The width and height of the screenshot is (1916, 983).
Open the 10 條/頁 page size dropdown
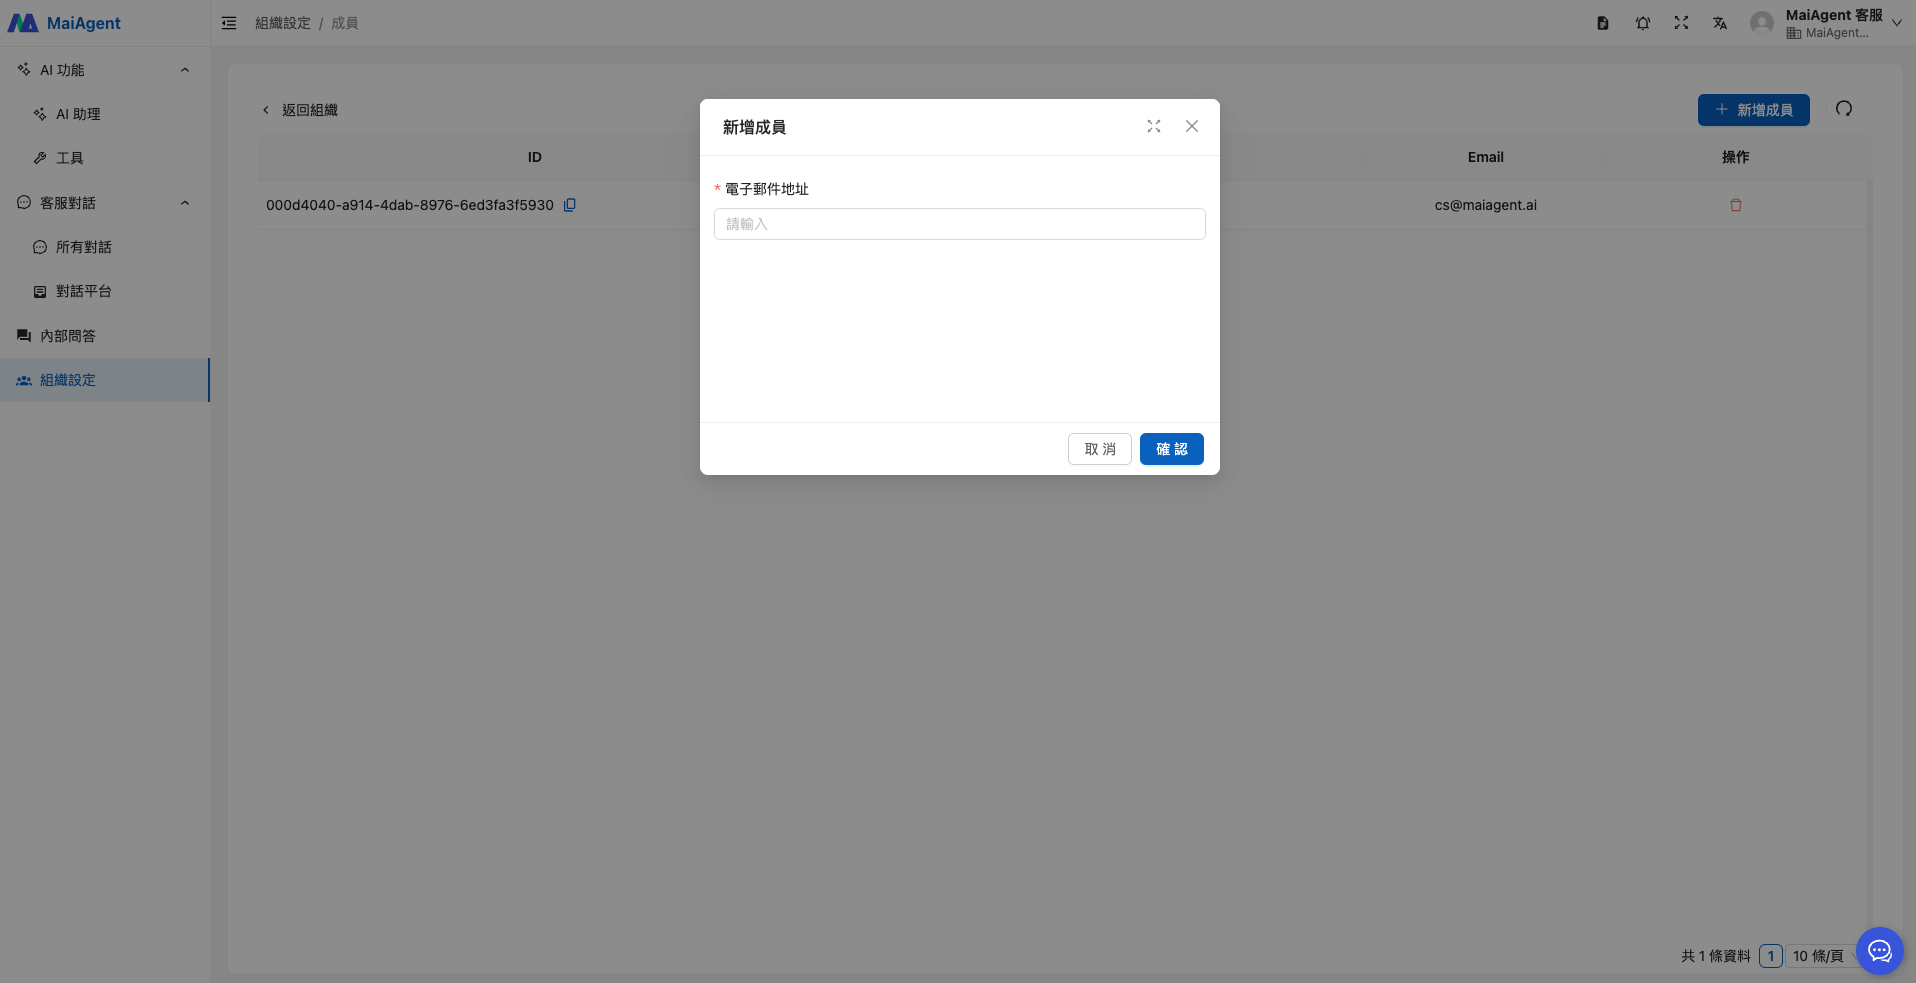1818,956
